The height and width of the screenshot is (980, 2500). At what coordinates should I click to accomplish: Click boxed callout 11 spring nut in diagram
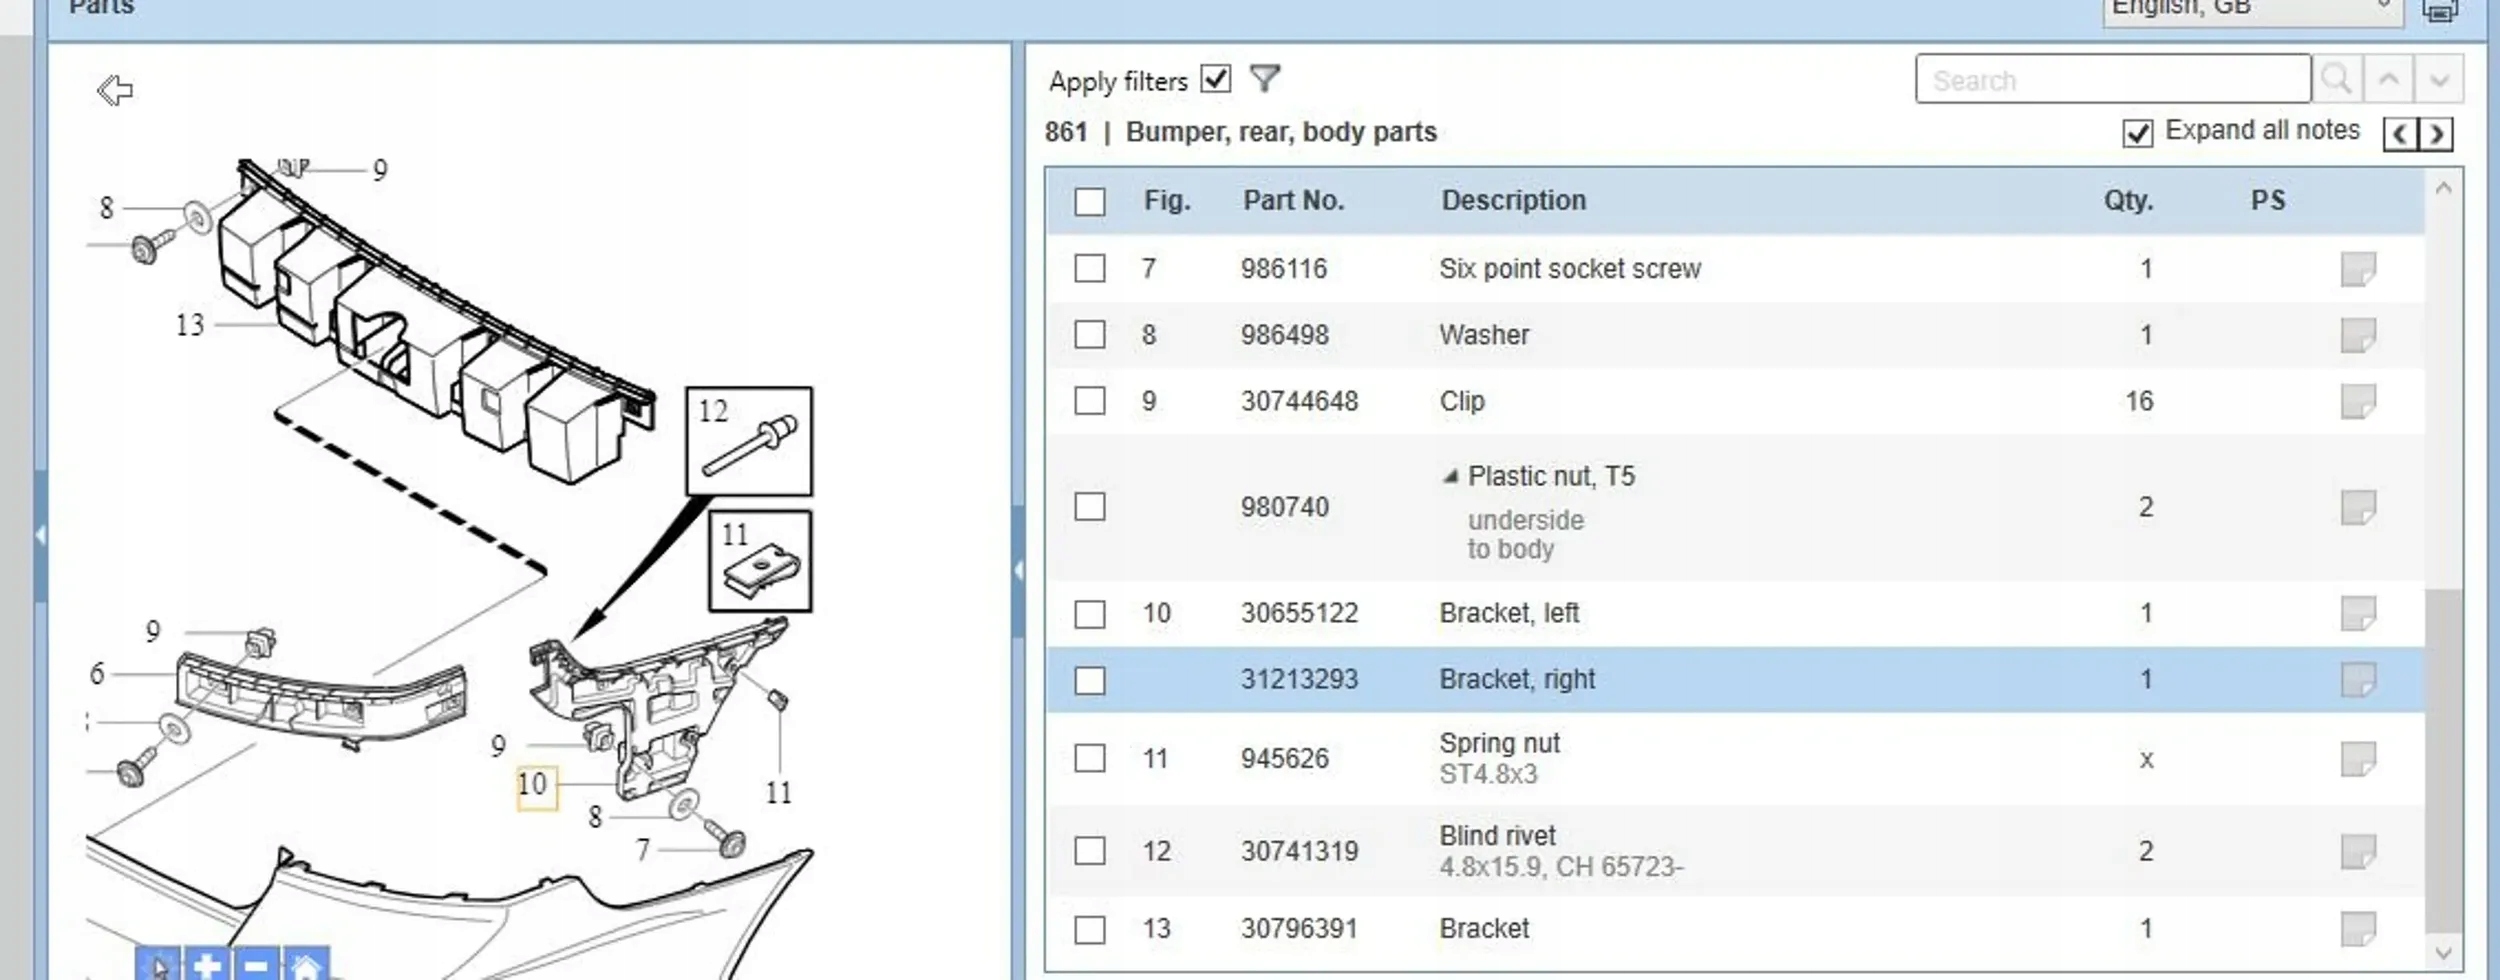(760, 561)
